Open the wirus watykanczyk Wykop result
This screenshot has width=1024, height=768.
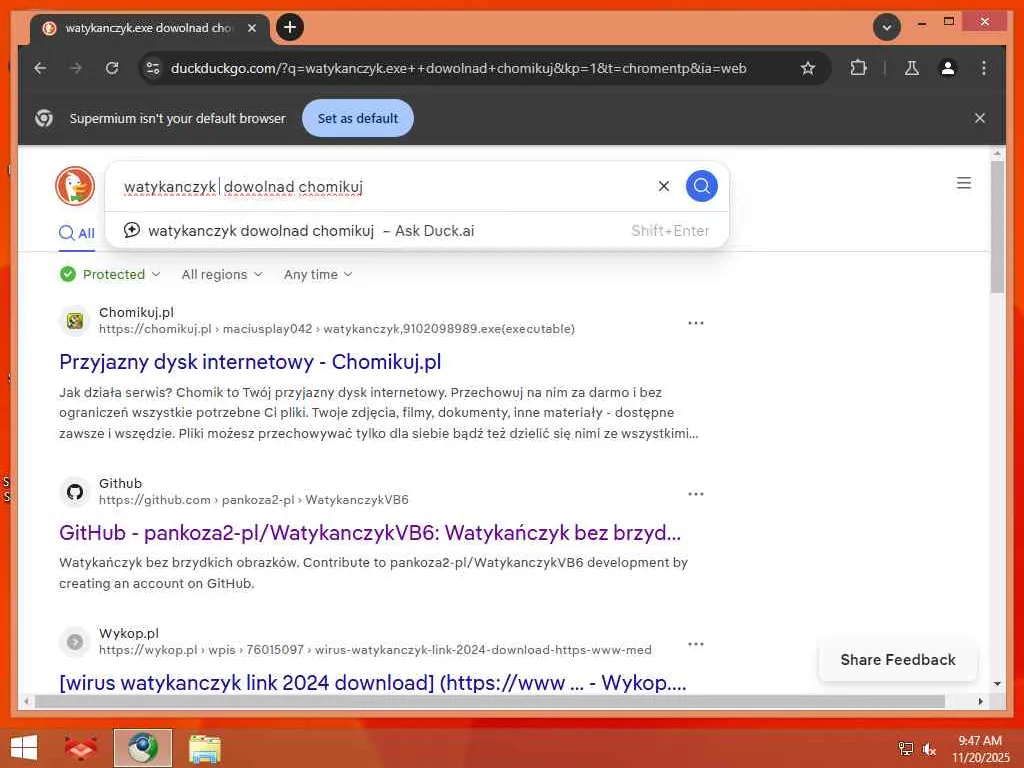(373, 683)
